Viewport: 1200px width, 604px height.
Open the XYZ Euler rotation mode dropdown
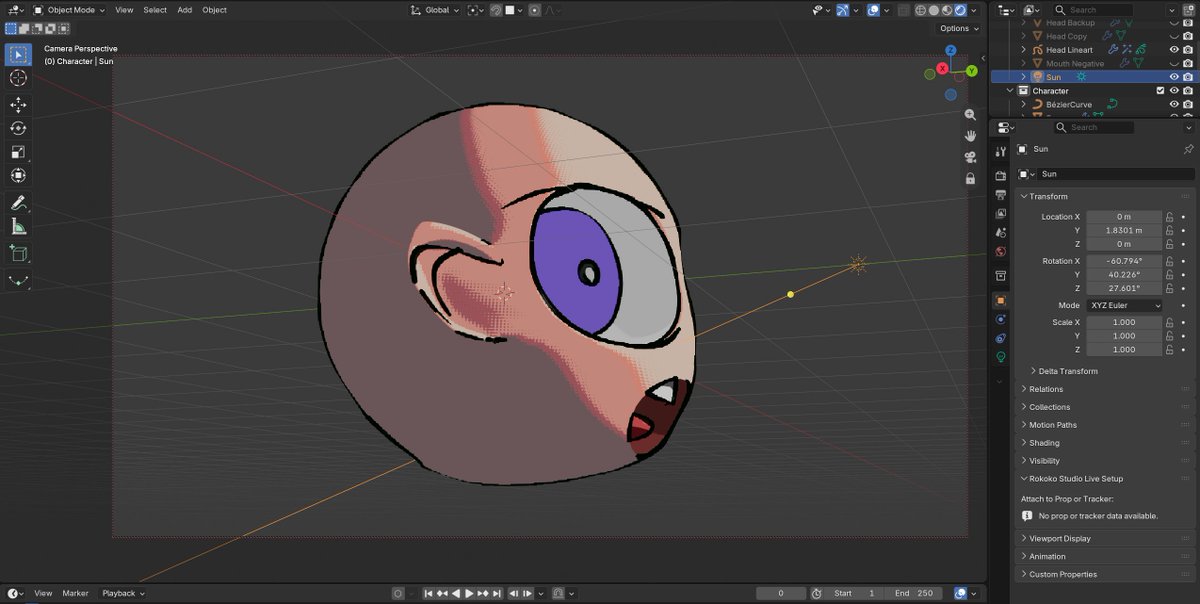pyautogui.click(x=1124, y=305)
